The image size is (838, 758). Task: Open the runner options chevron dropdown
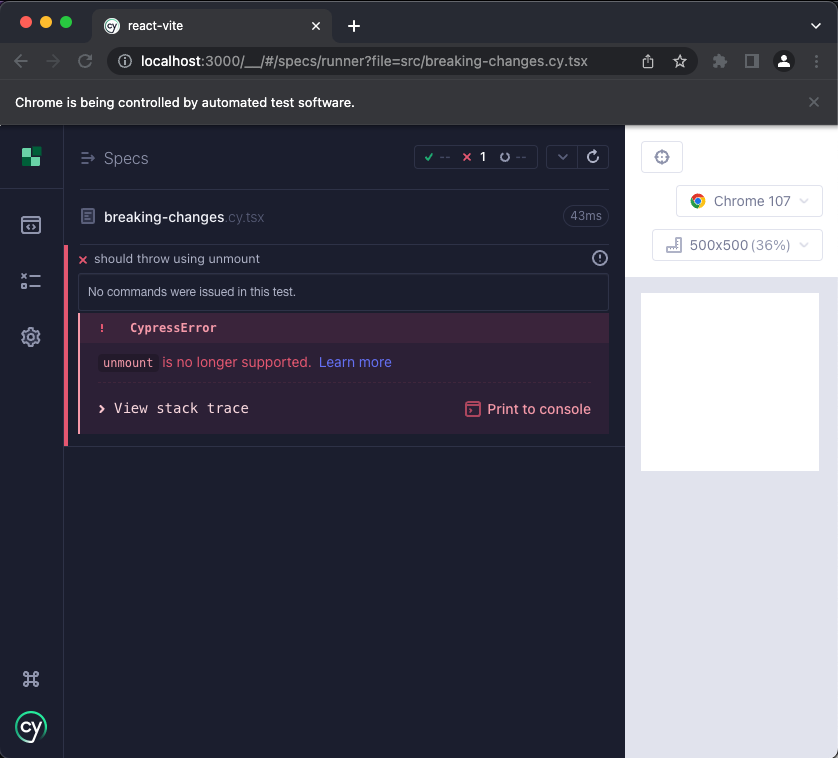coord(562,157)
